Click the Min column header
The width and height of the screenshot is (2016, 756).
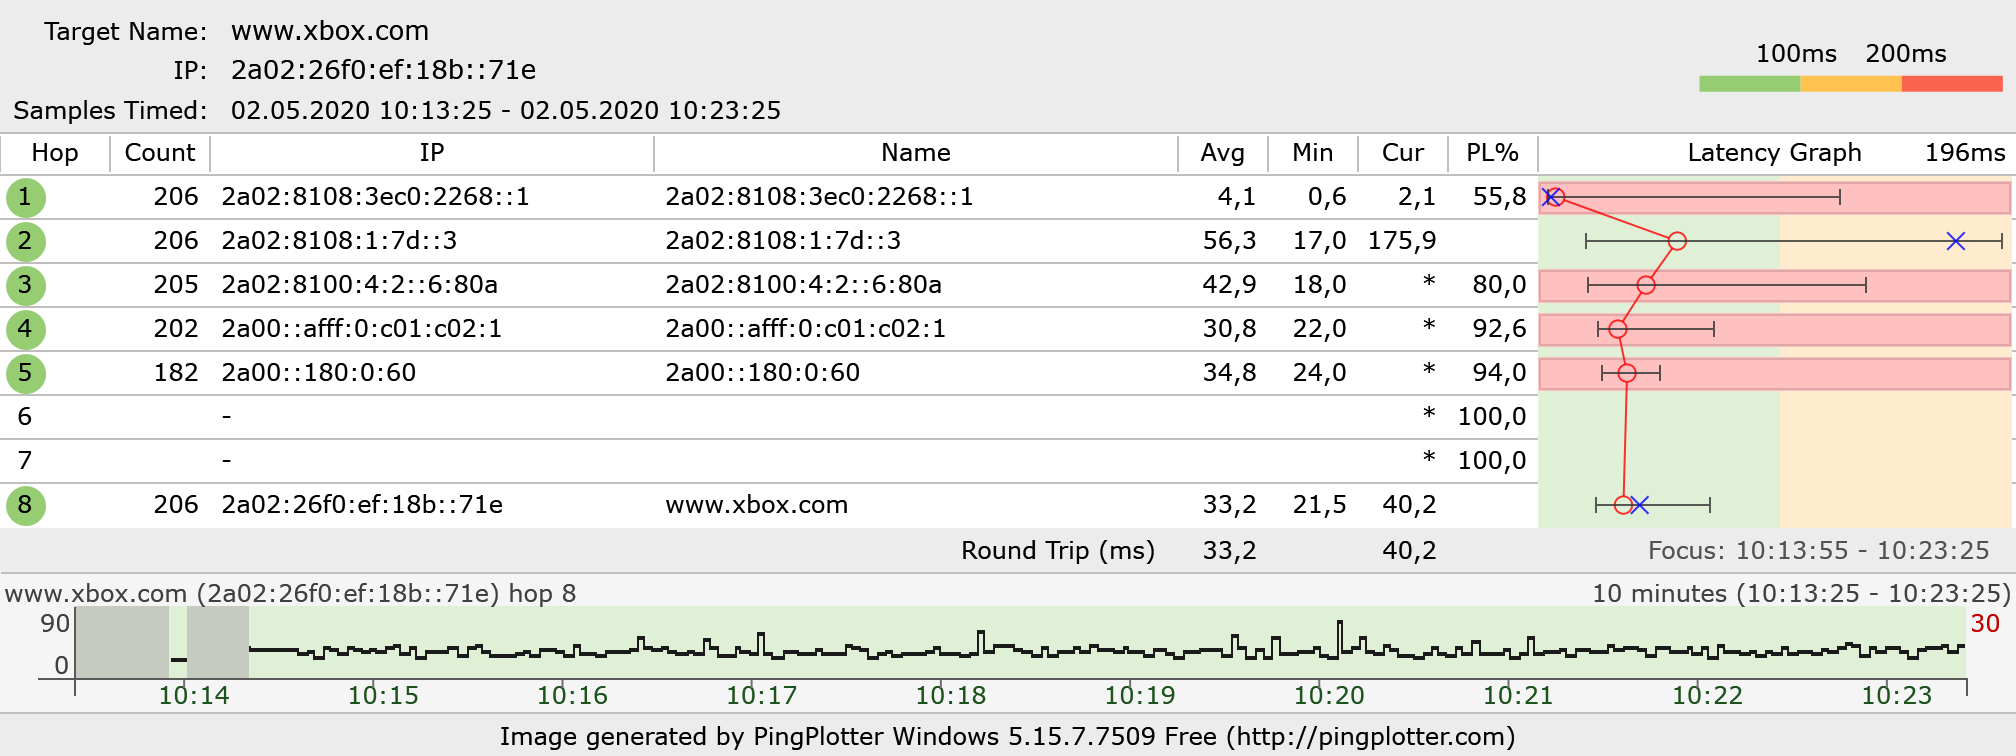click(1313, 153)
